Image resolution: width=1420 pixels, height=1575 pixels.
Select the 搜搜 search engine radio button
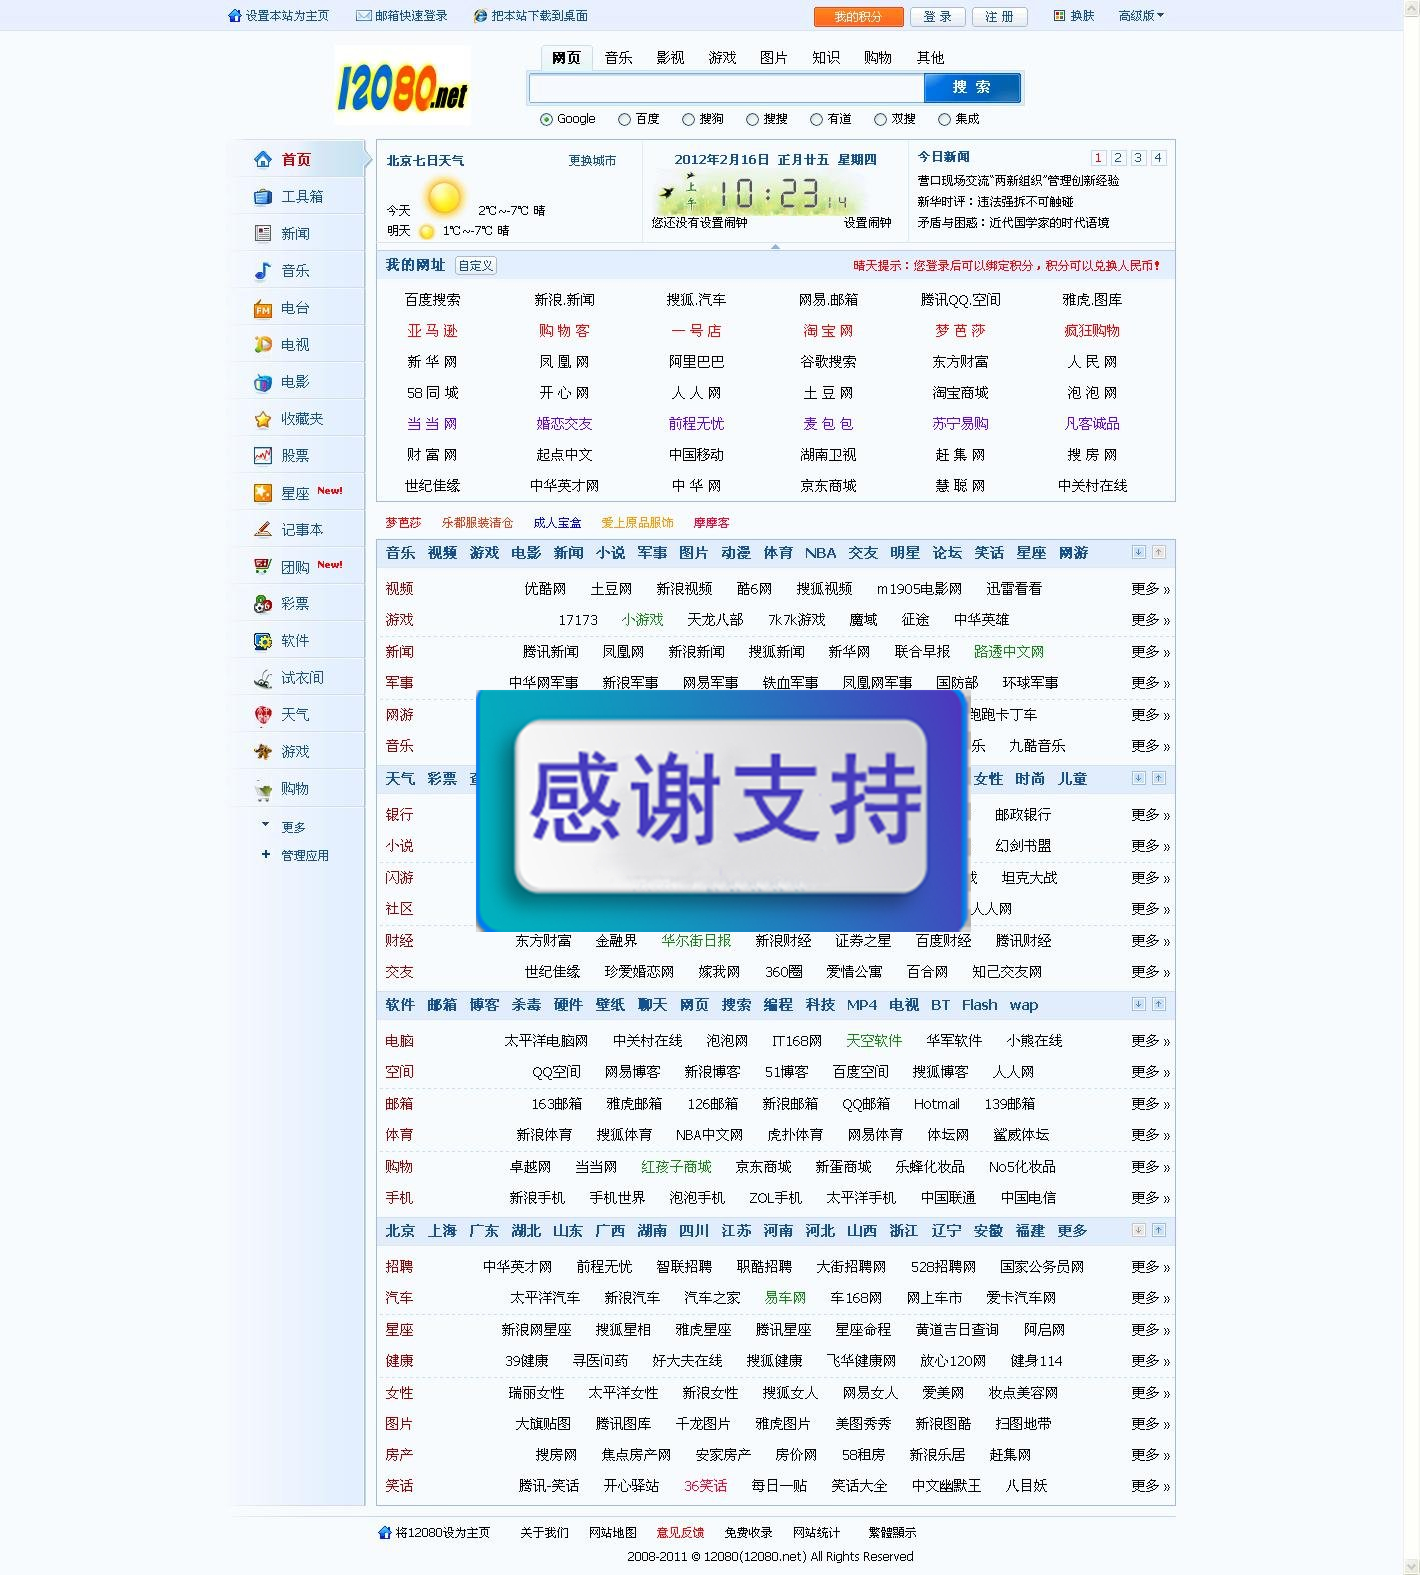click(x=752, y=119)
